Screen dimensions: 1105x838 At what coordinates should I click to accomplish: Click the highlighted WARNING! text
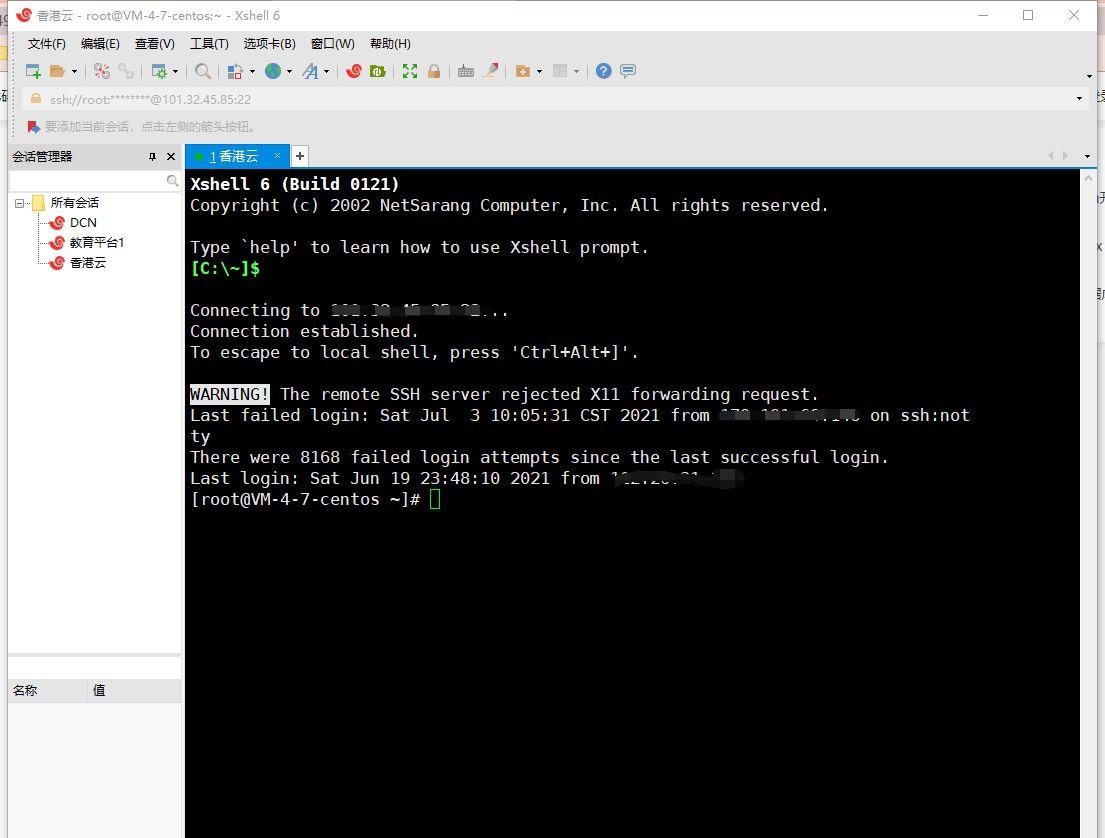230,394
